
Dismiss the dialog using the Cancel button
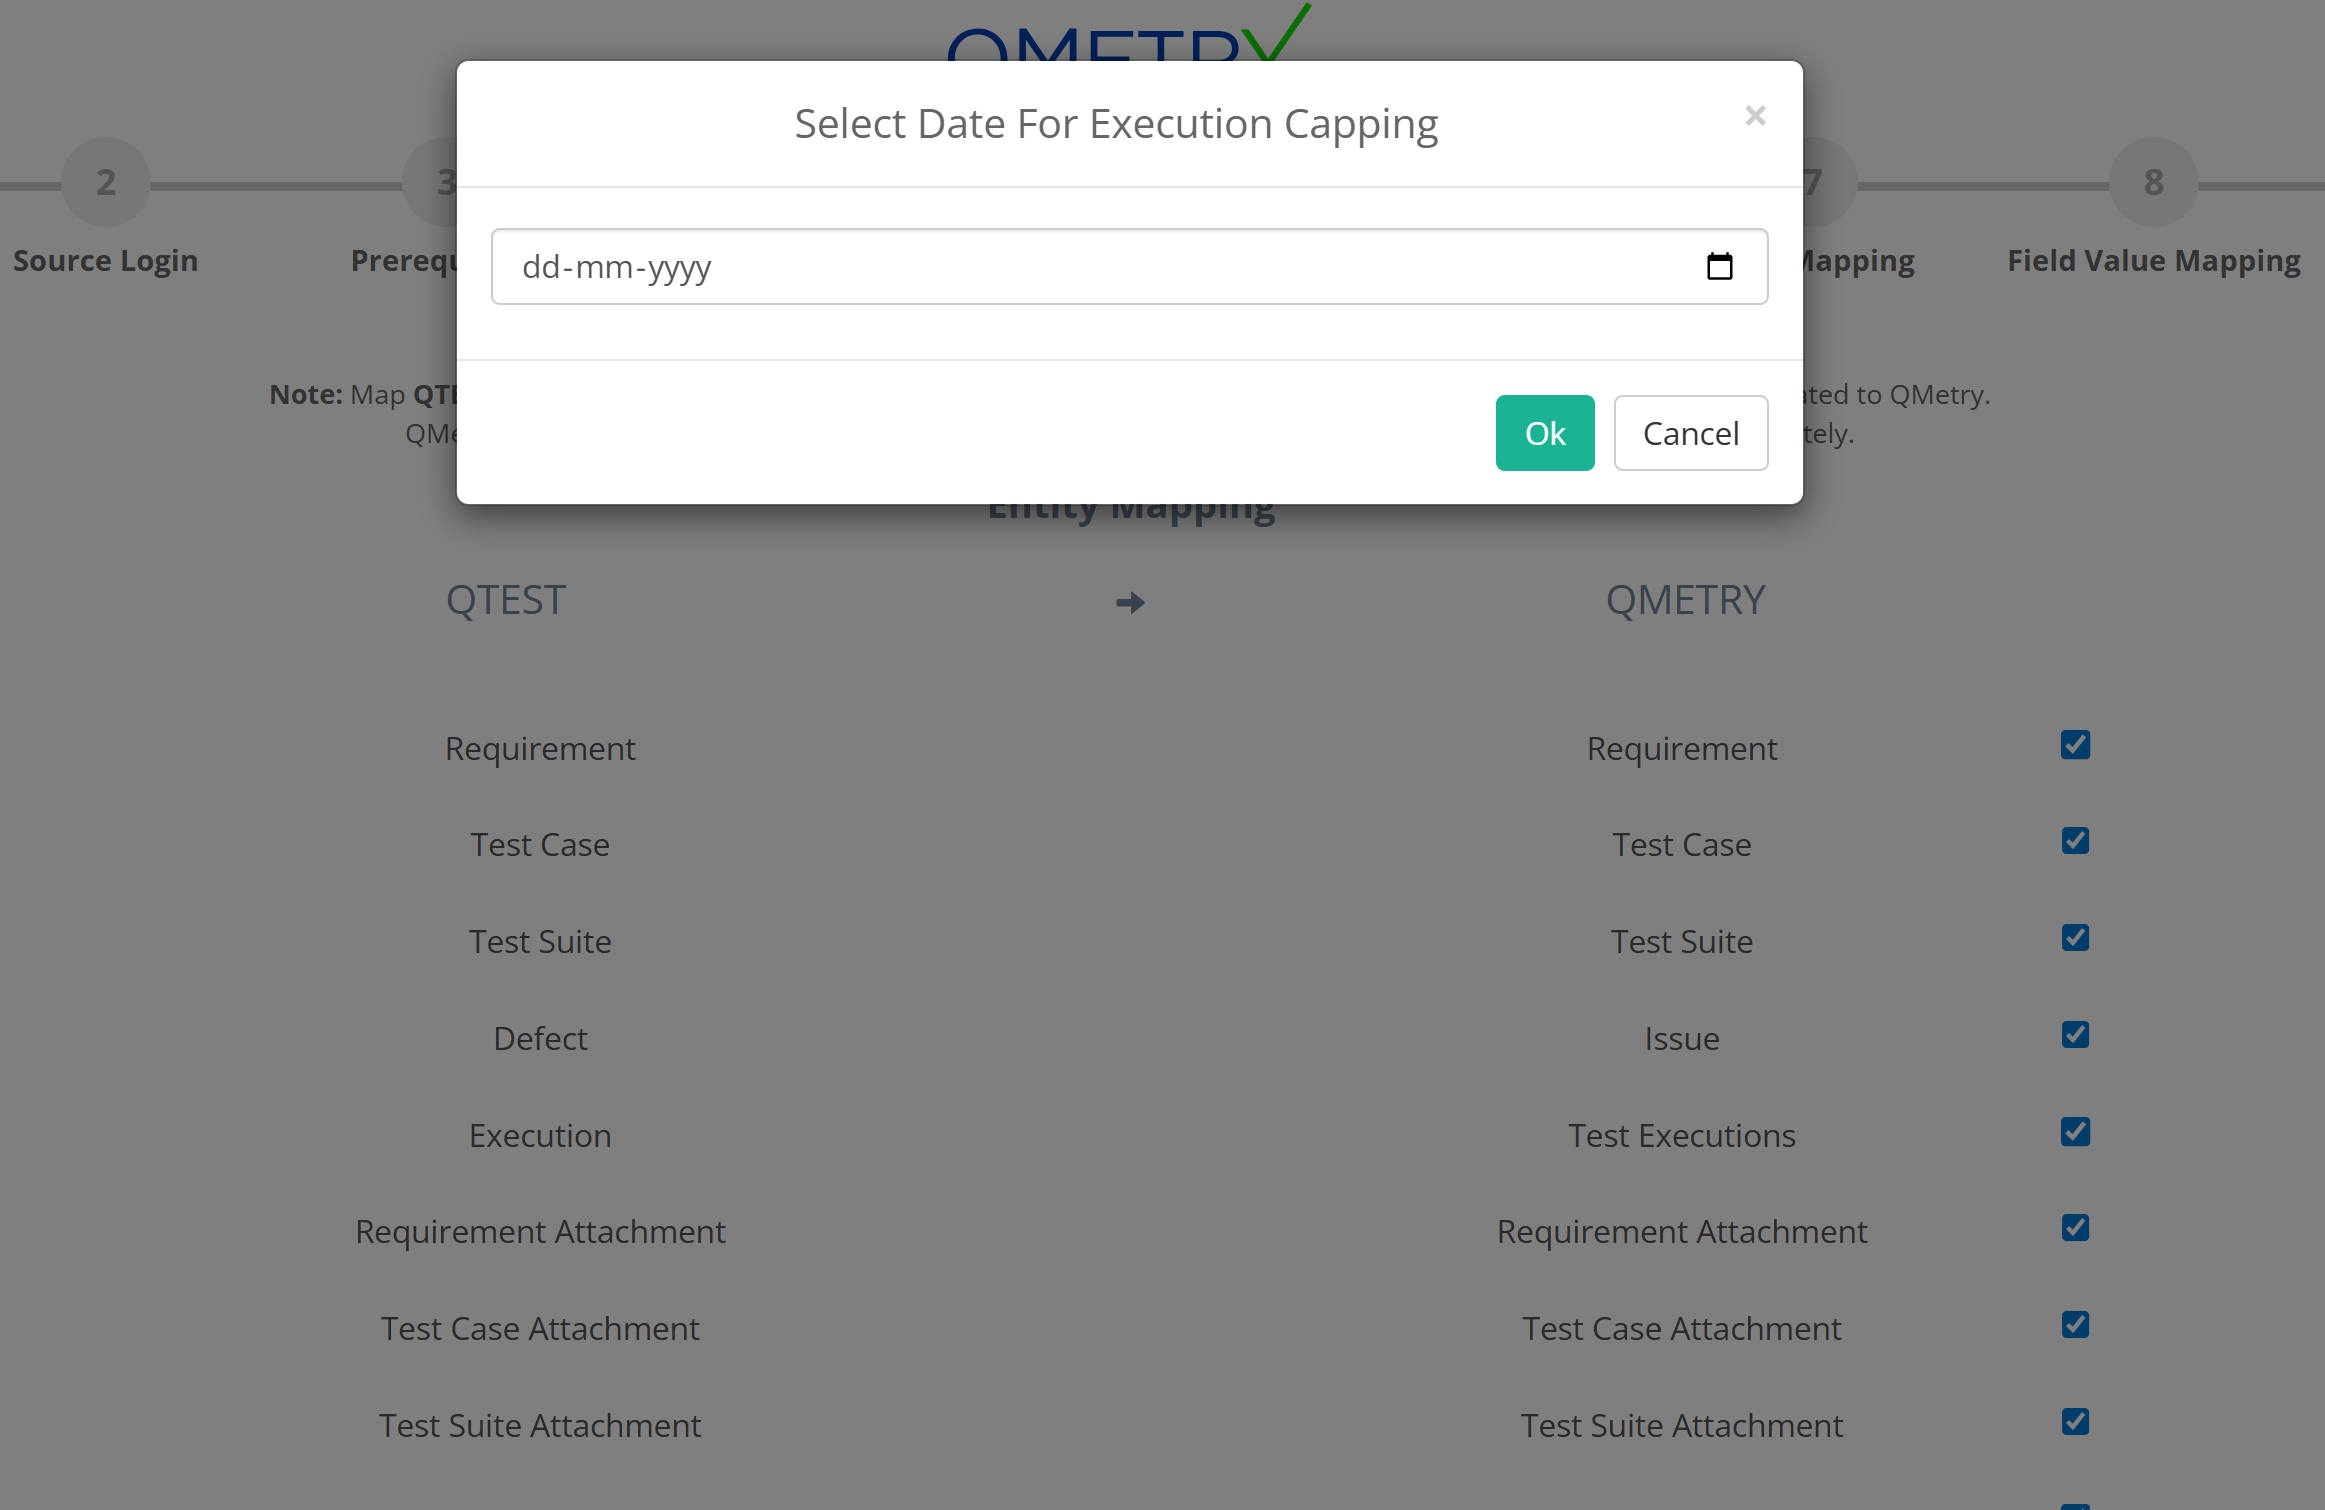point(1691,433)
